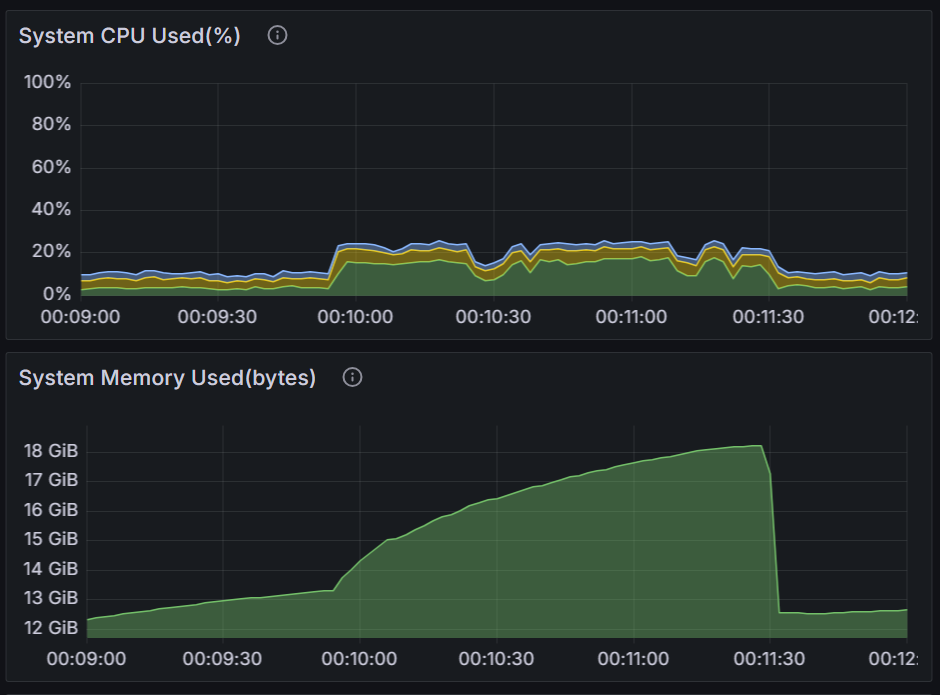Click the 00:11:00 time label under memory chart
This screenshot has height=695, width=940.
click(x=631, y=660)
